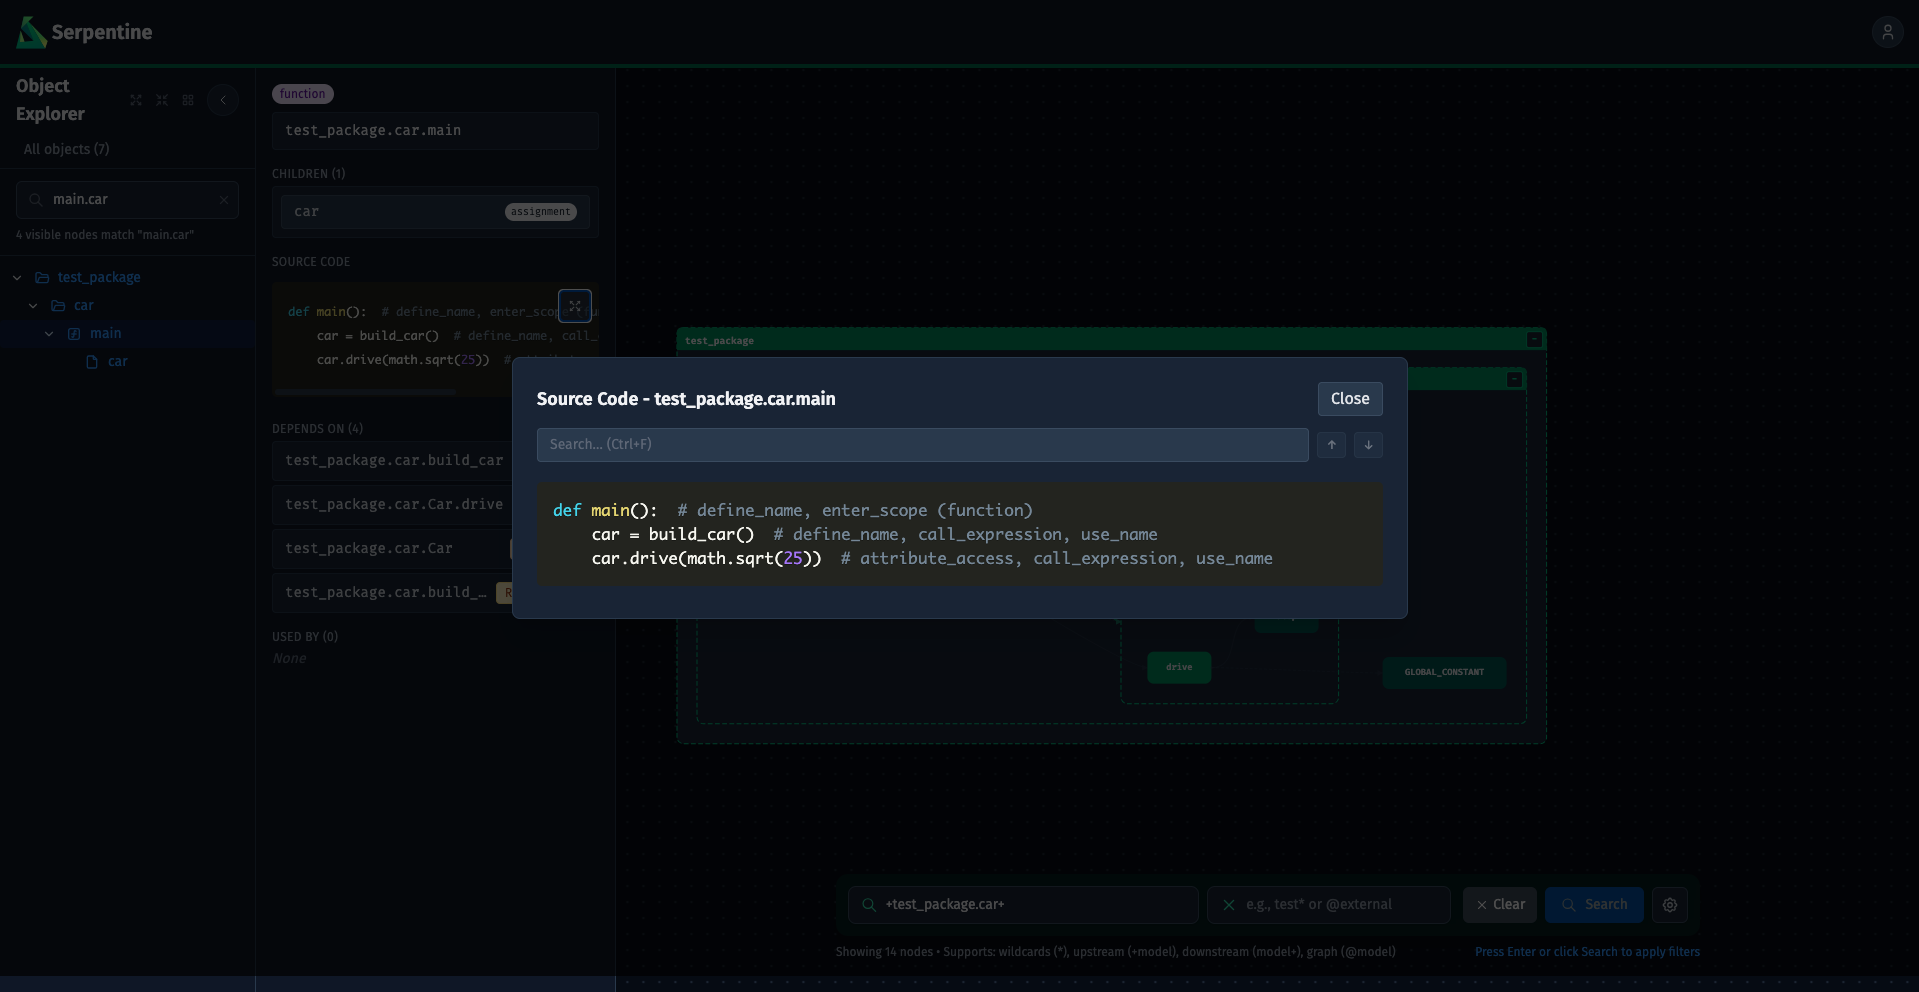Click 'Press Enter or click Search' hint
The width and height of the screenshot is (1919, 992).
tap(1587, 952)
